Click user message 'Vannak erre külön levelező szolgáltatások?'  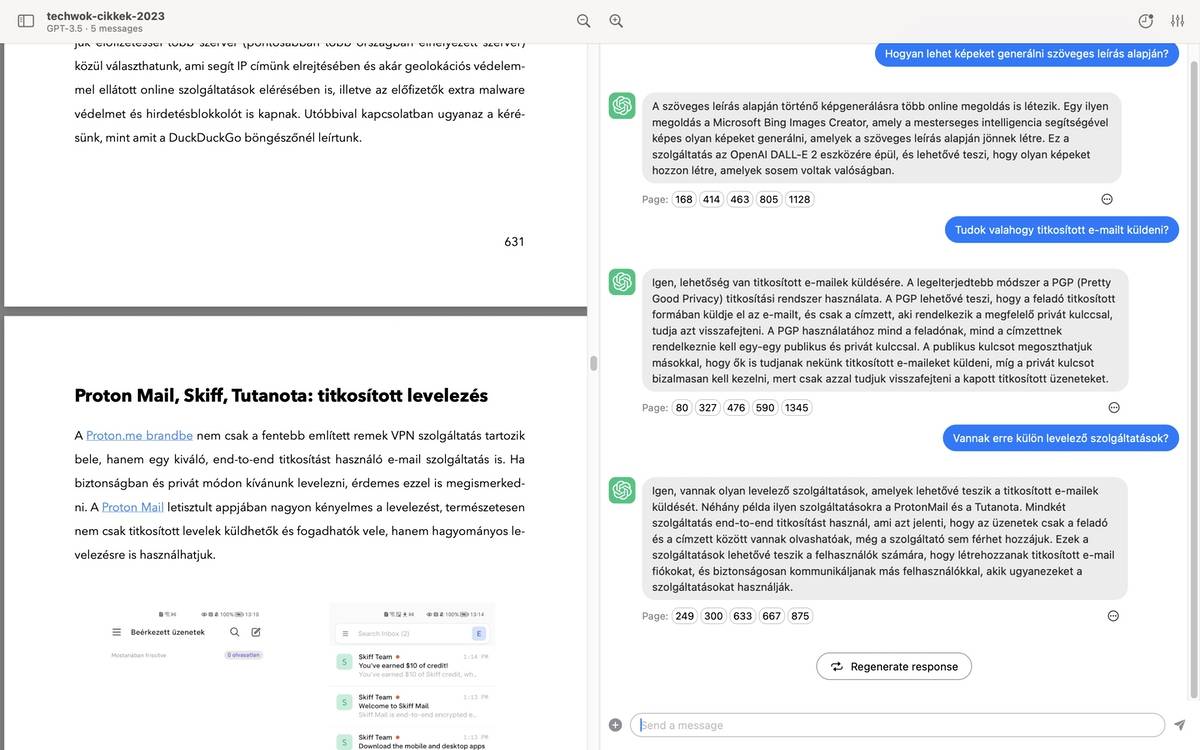(x=1061, y=438)
